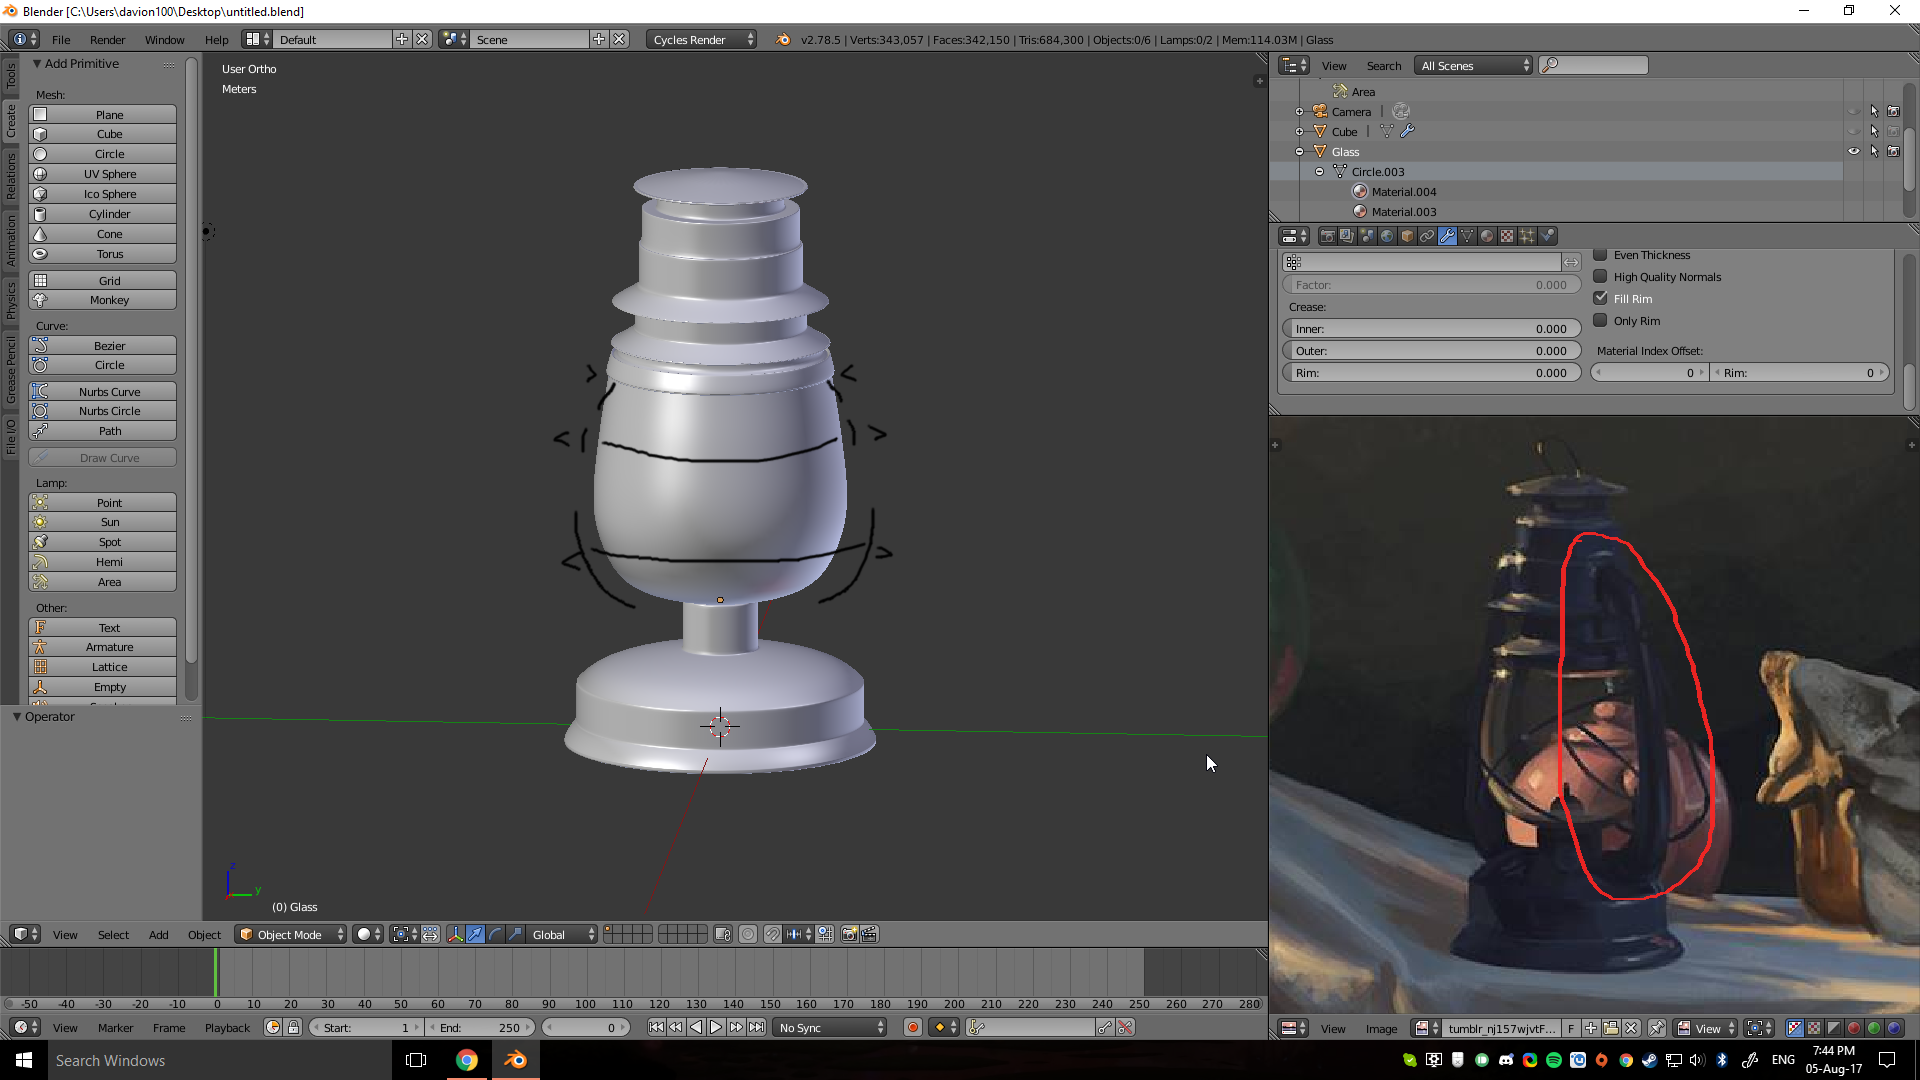Viewport: 1920px width, 1080px height.
Task: Open the Render properties tab (camera)
Action: click(x=1327, y=236)
